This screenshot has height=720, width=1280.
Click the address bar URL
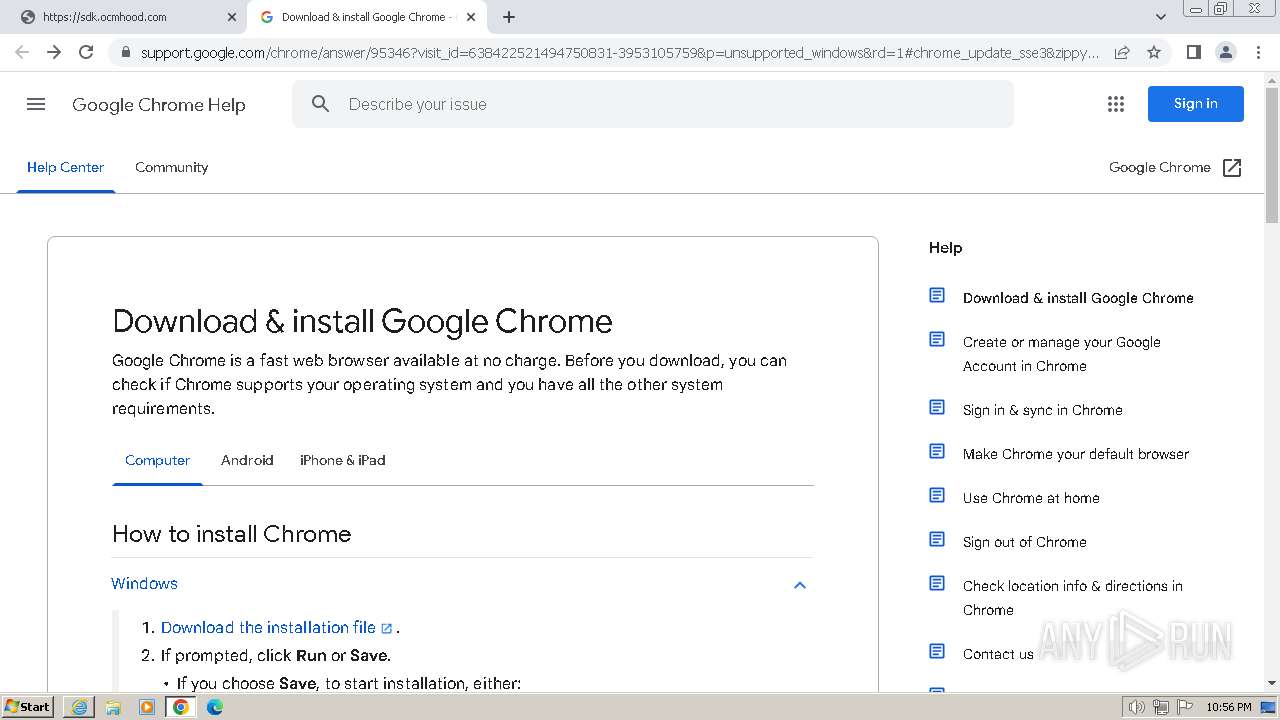[620, 52]
